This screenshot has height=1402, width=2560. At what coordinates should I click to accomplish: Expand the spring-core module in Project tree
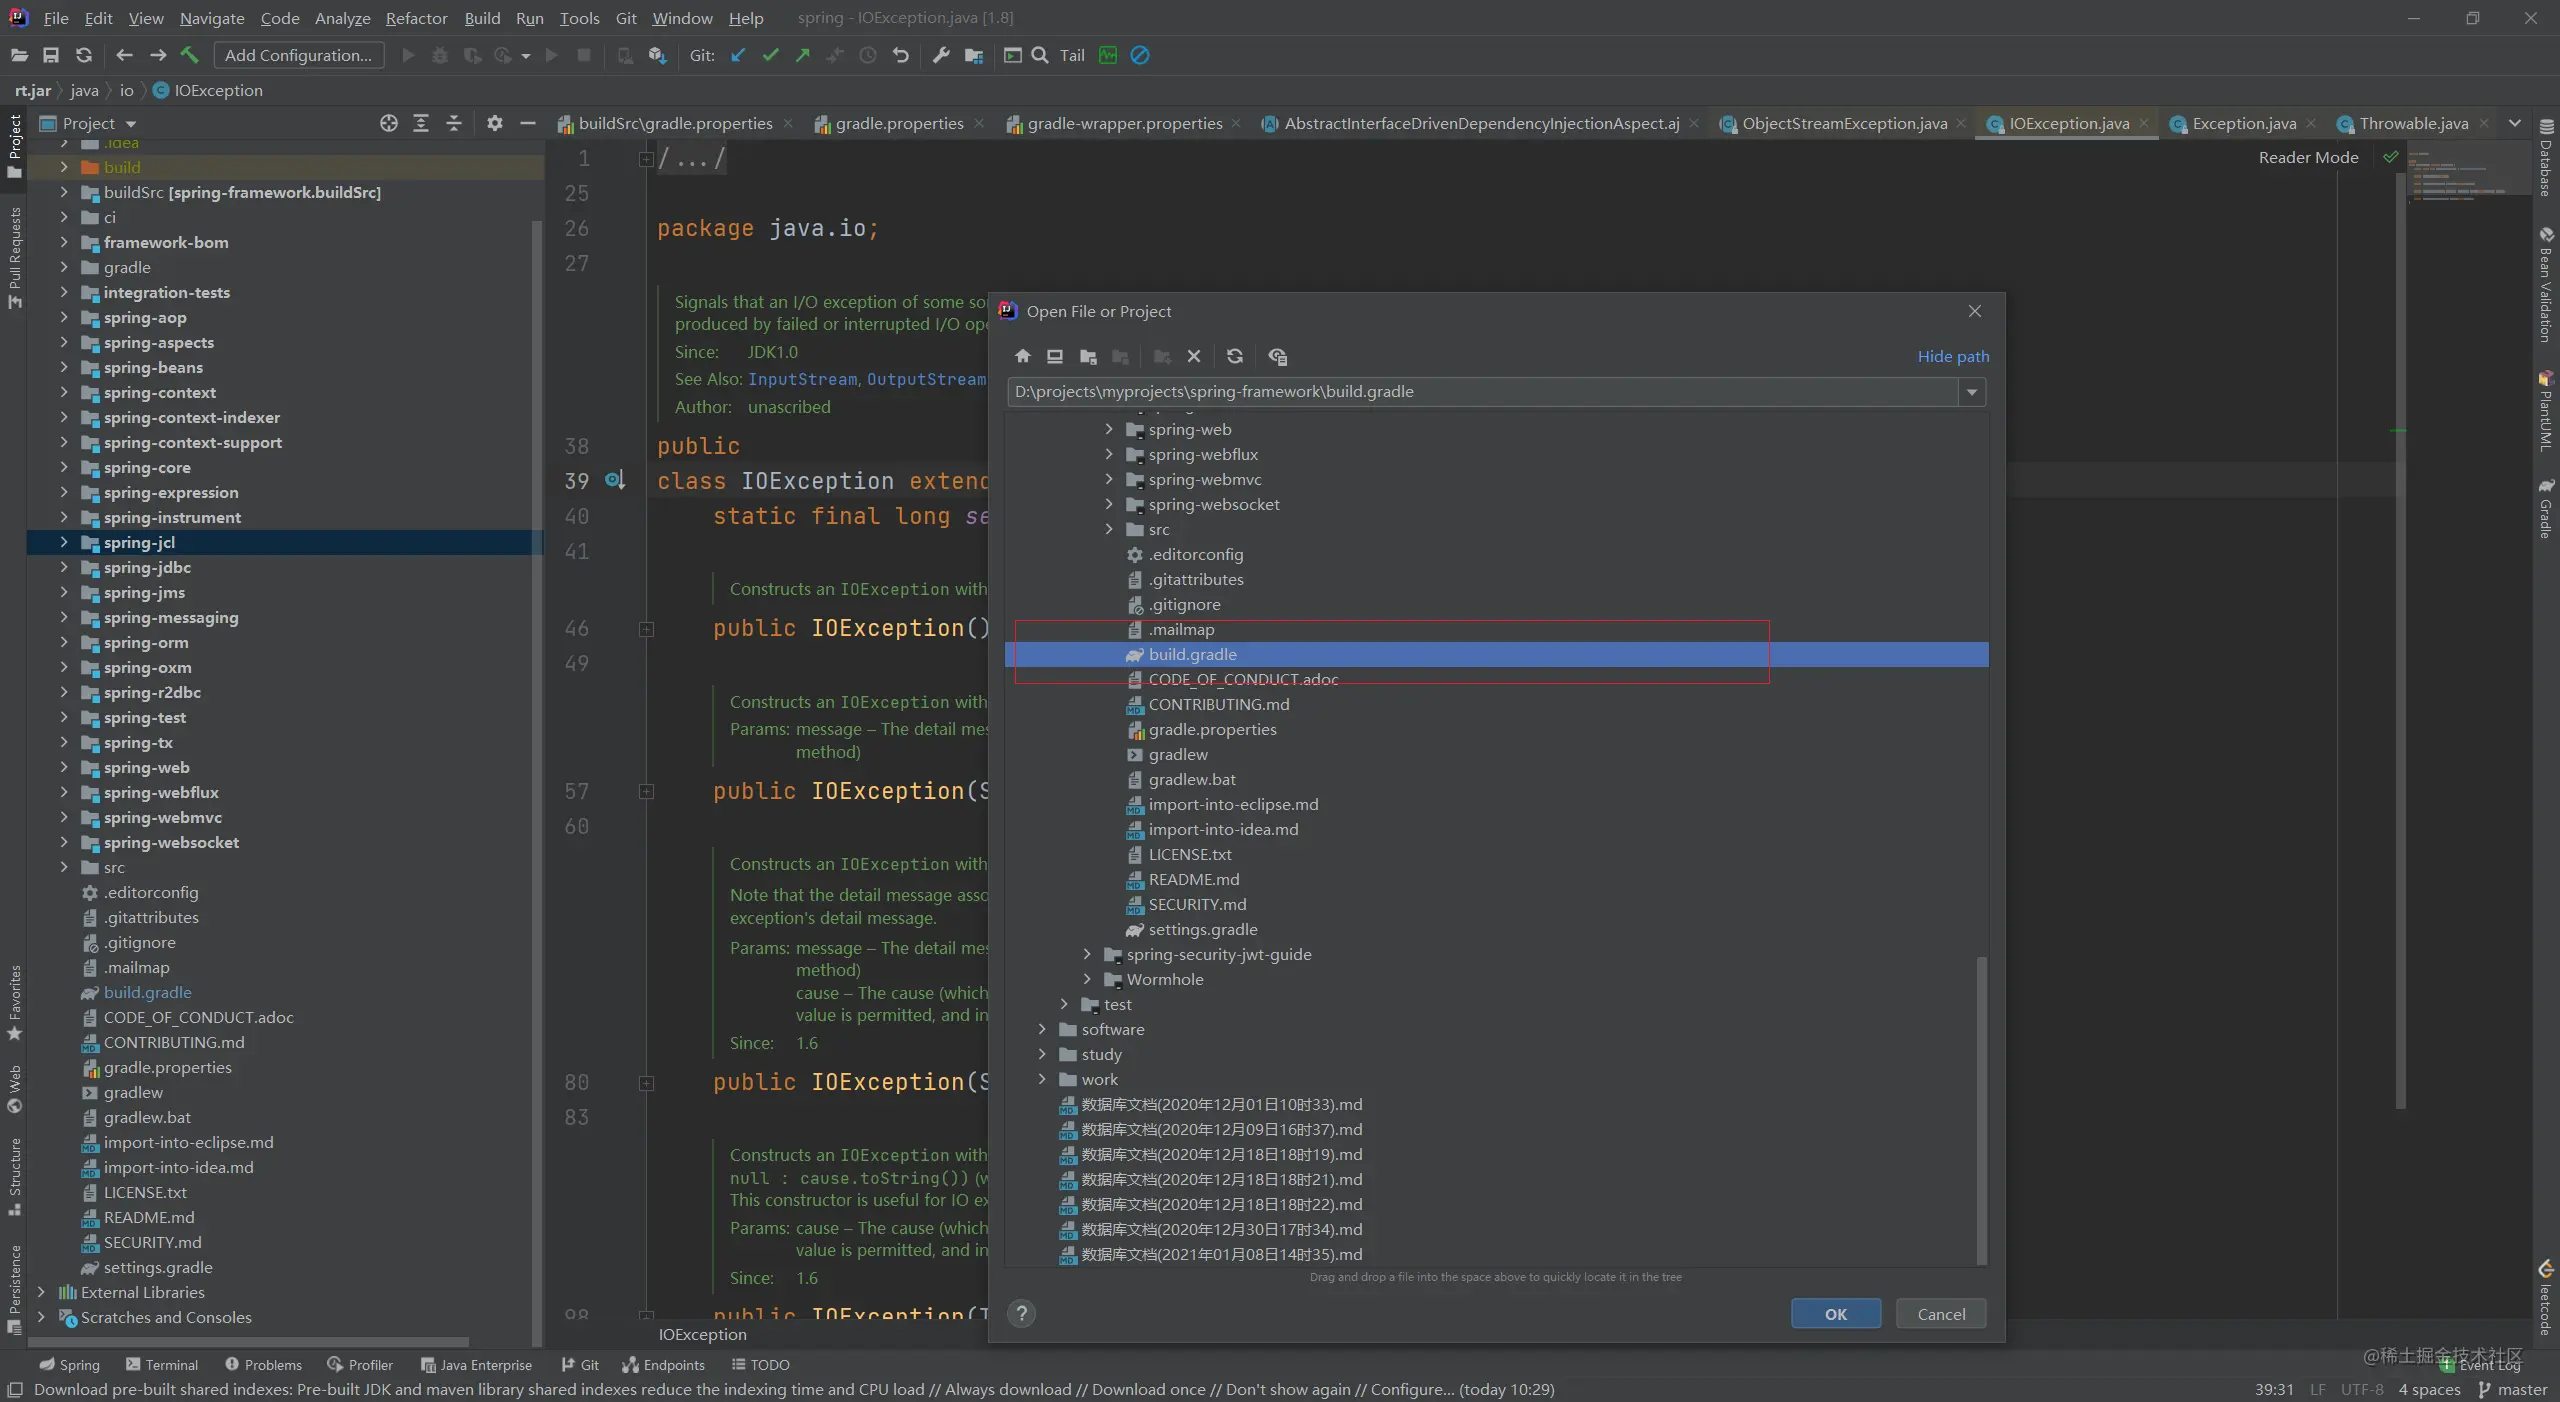click(64, 467)
